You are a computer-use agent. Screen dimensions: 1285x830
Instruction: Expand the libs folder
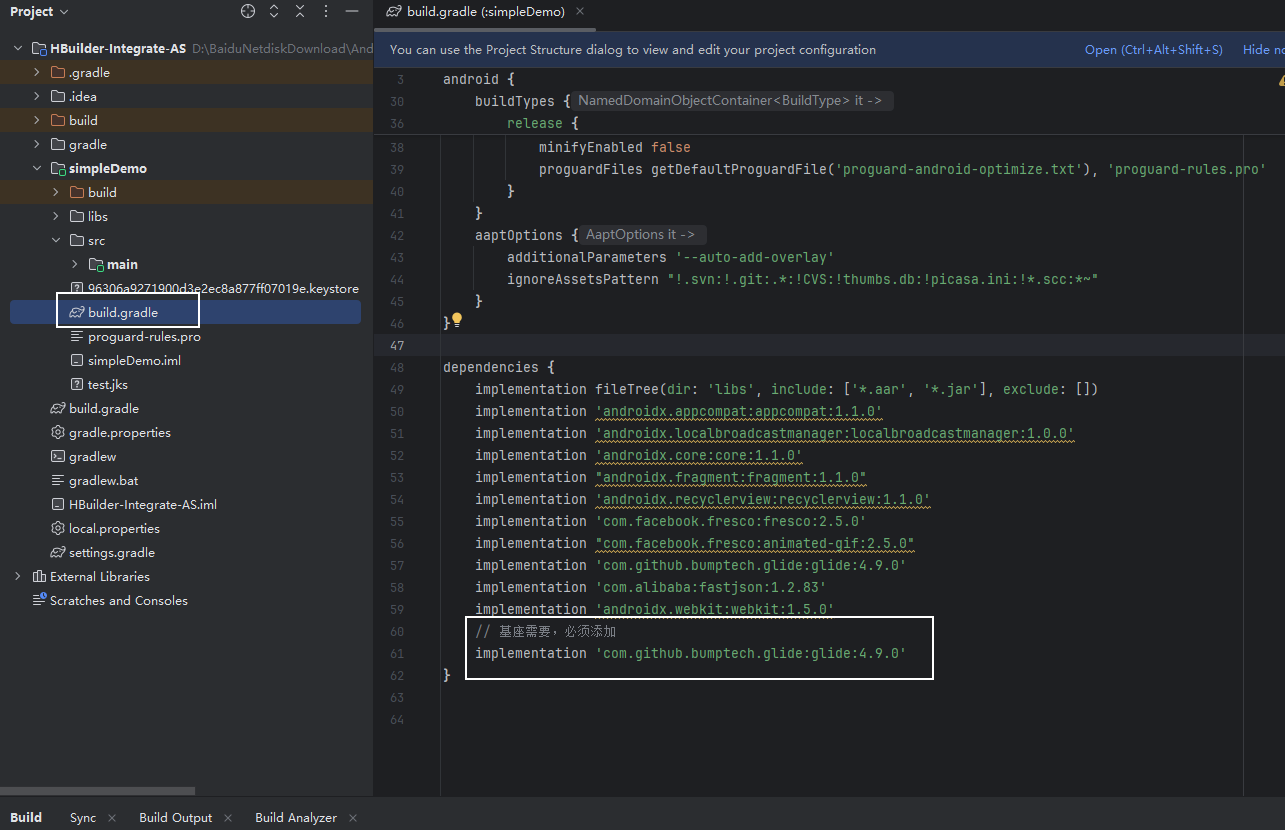[x=56, y=217]
